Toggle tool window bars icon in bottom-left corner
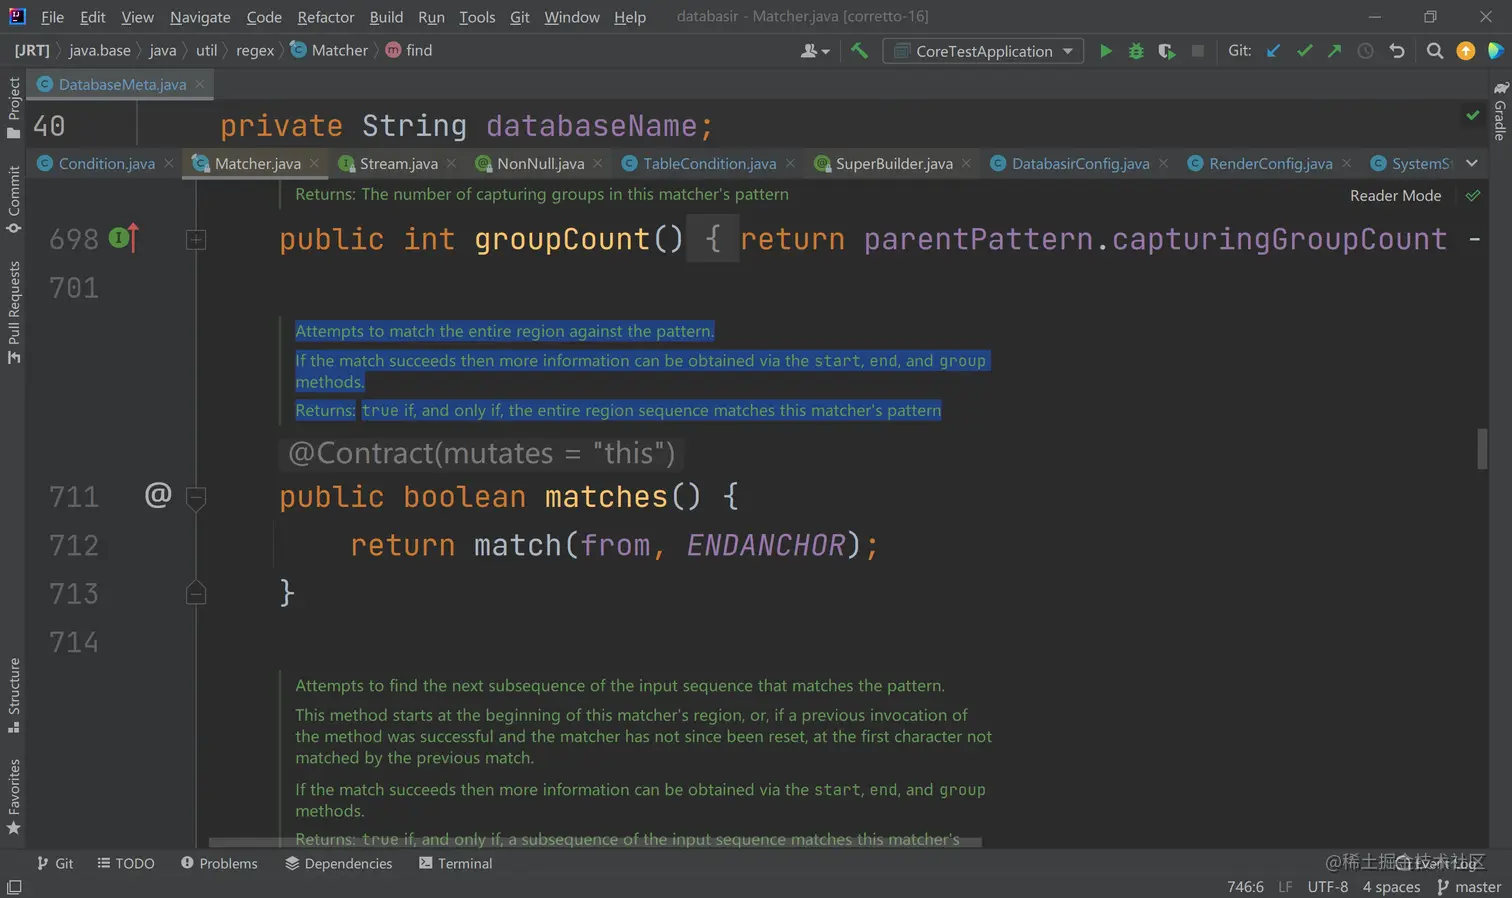The width and height of the screenshot is (1512, 898). pyautogui.click(x=14, y=887)
